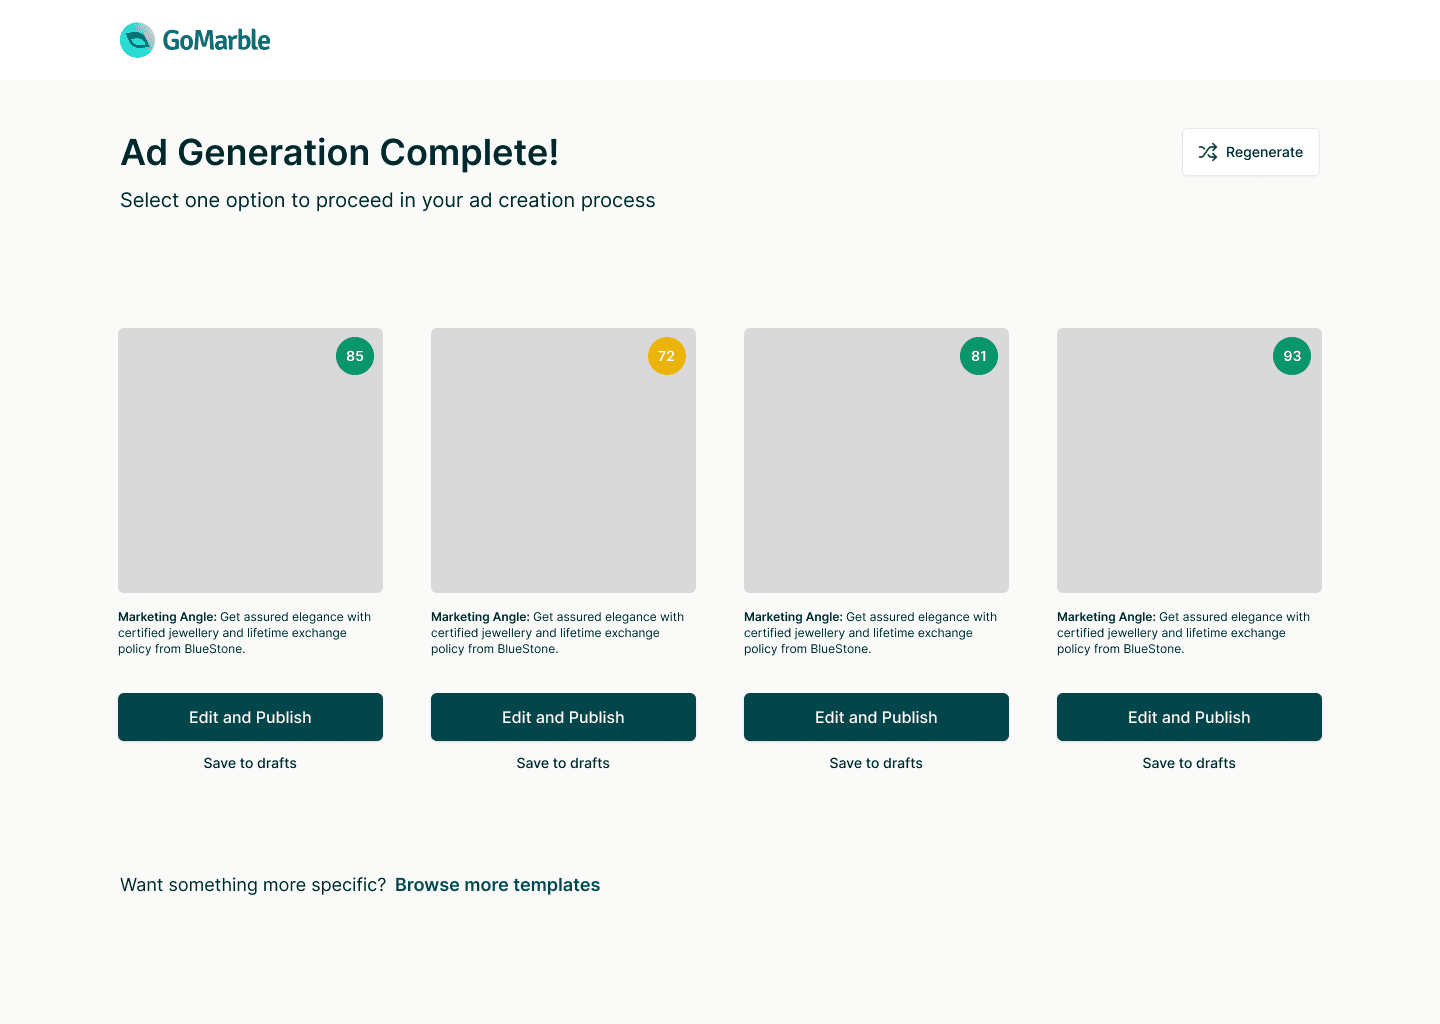Select the ad thumbnail scored 72

pyautogui.click(x=563, y=460)
